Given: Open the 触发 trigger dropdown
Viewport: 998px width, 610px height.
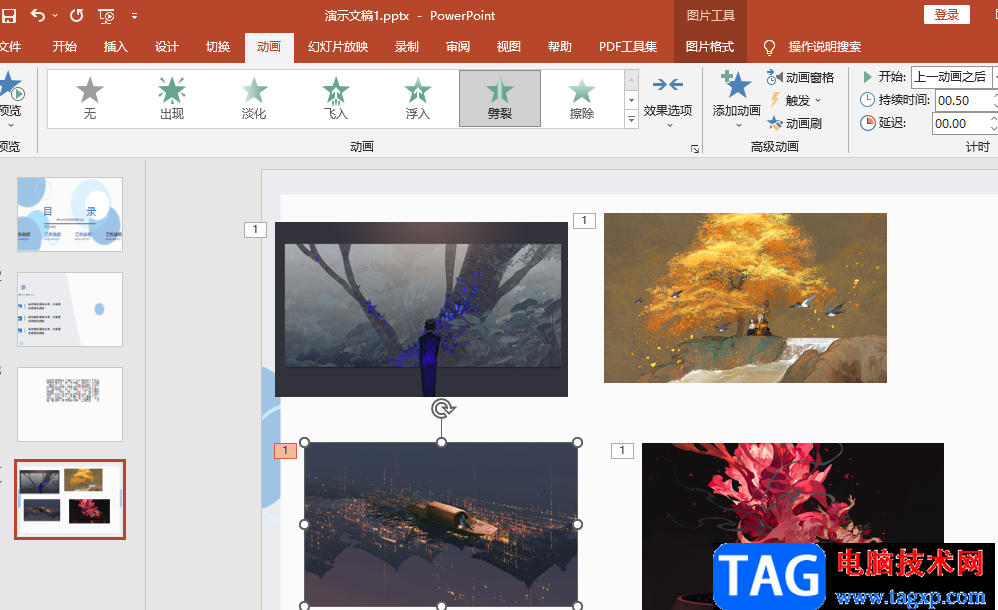Looking at the screenshot, I should coord(796,101).
